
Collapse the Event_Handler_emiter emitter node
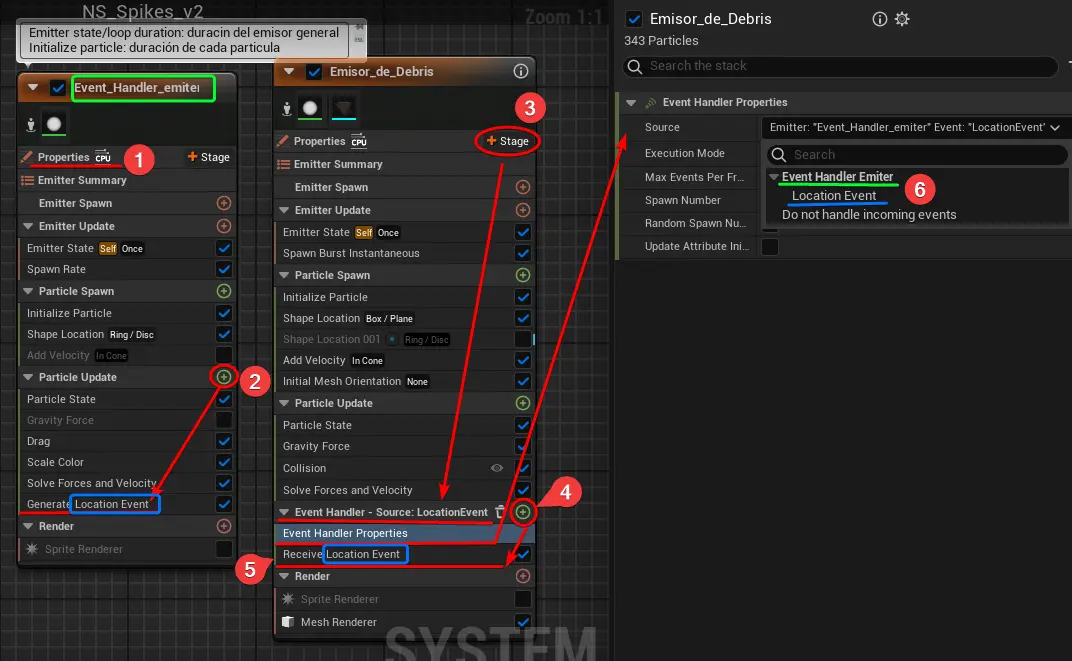pos(33,88)
